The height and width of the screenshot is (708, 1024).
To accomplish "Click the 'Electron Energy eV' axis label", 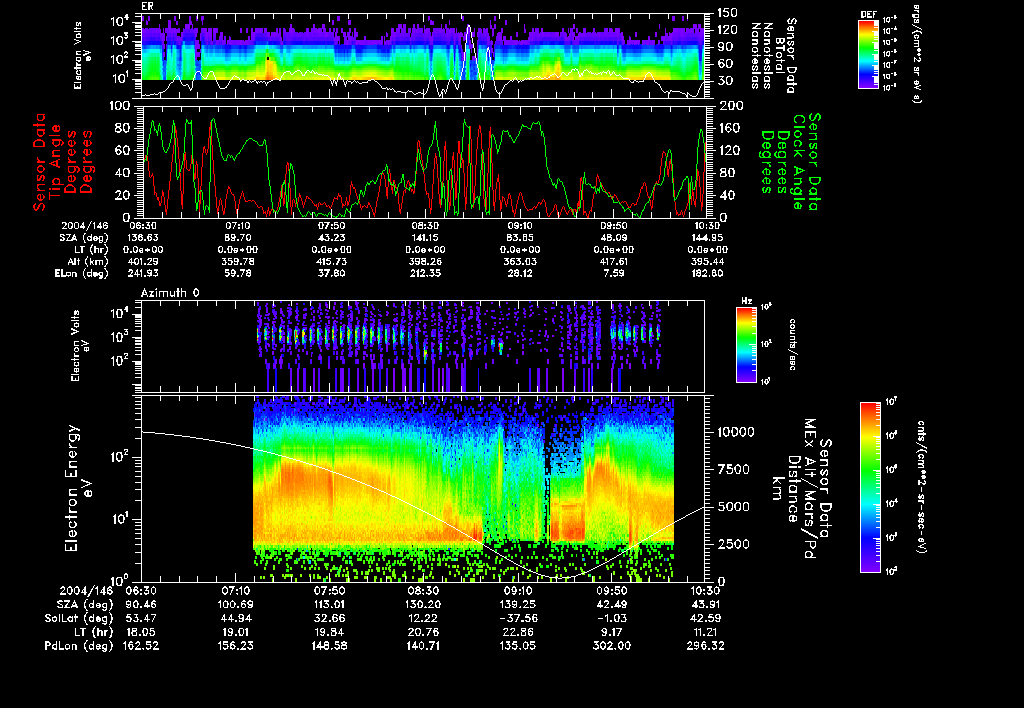I will click(77, 489).
